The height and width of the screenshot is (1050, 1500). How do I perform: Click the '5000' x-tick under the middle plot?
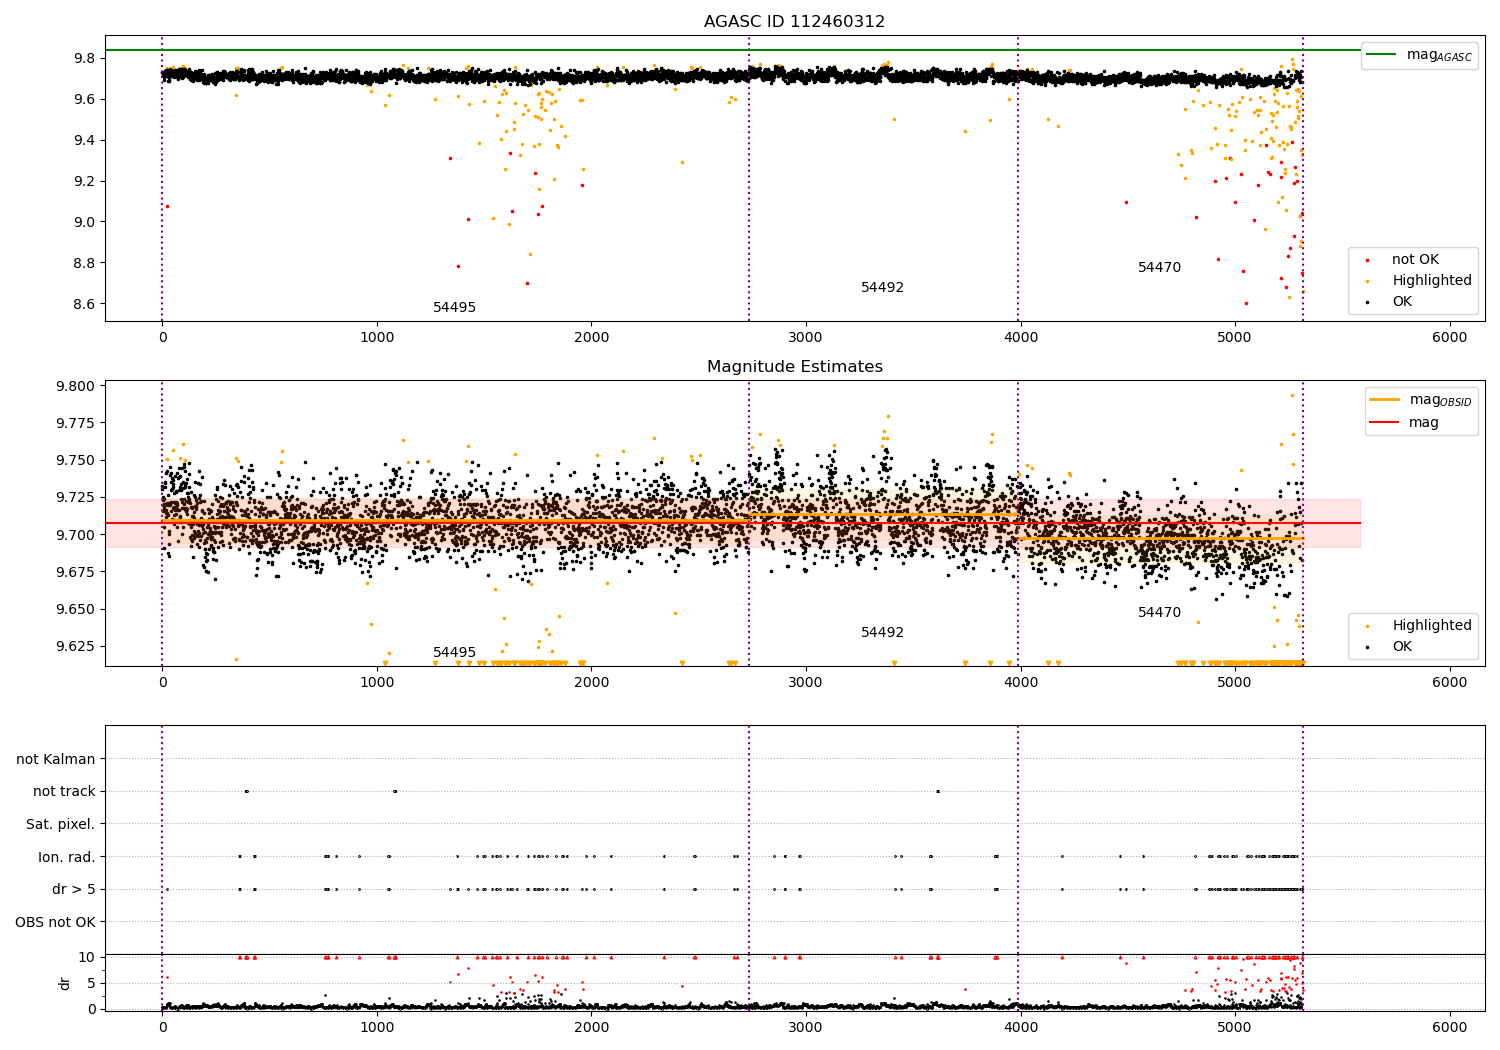tap(1235, 683)
